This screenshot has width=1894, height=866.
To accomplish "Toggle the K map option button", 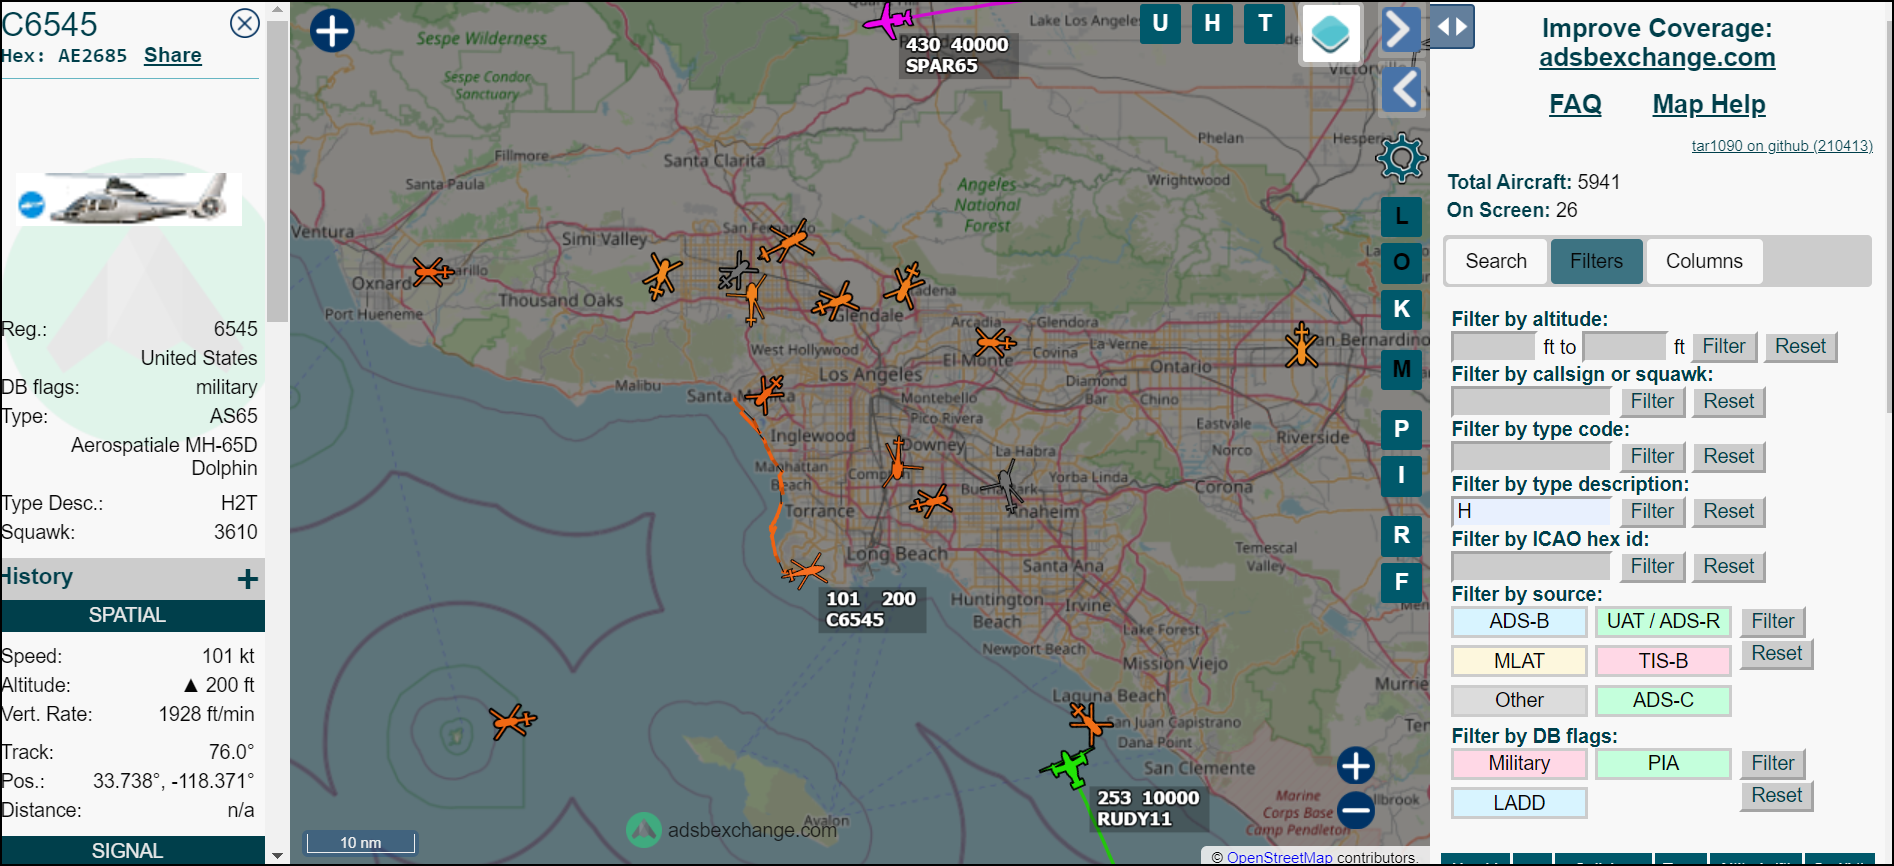I will click(1402, 309).
